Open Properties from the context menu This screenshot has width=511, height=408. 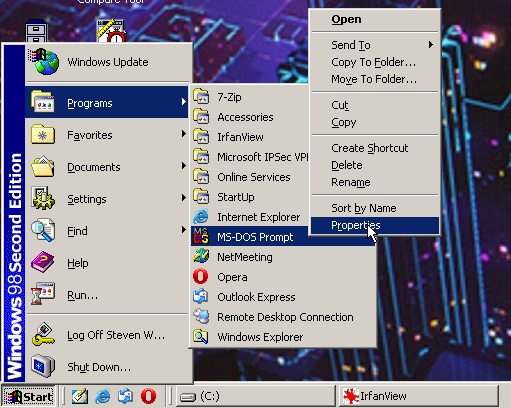point(375,225)
